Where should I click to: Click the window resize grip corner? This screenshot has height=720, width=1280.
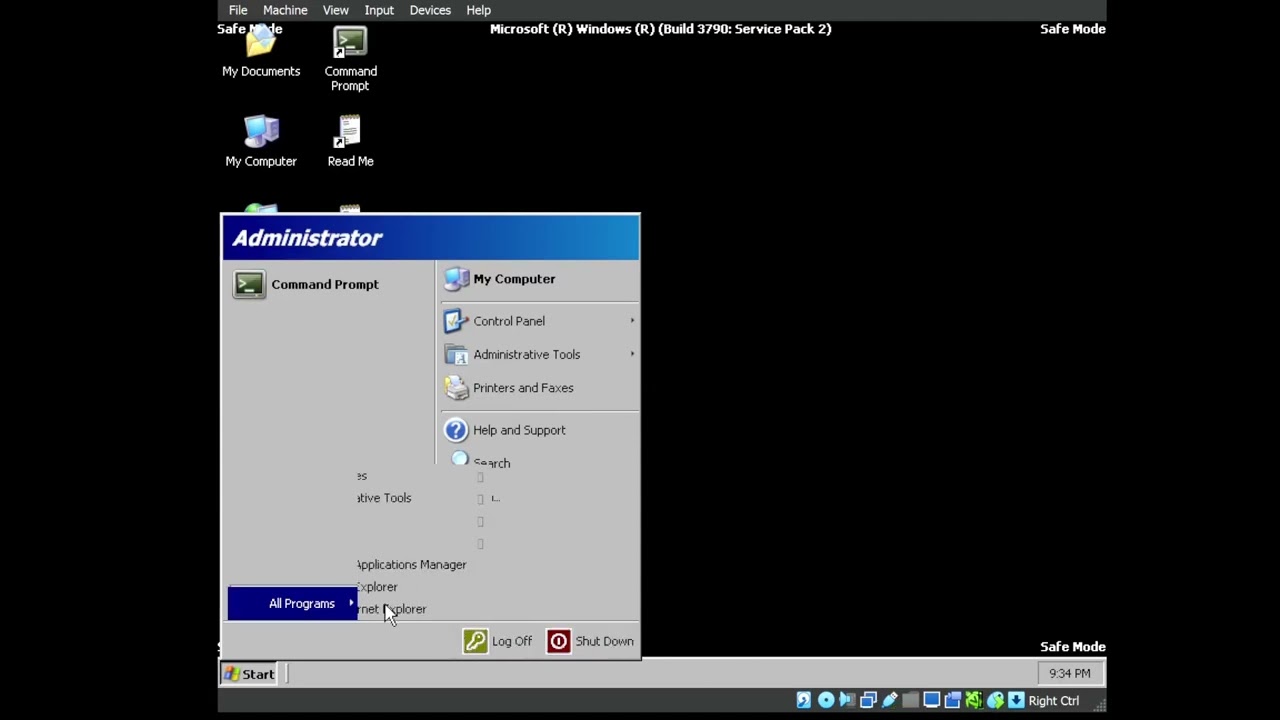coord(1098,704)
